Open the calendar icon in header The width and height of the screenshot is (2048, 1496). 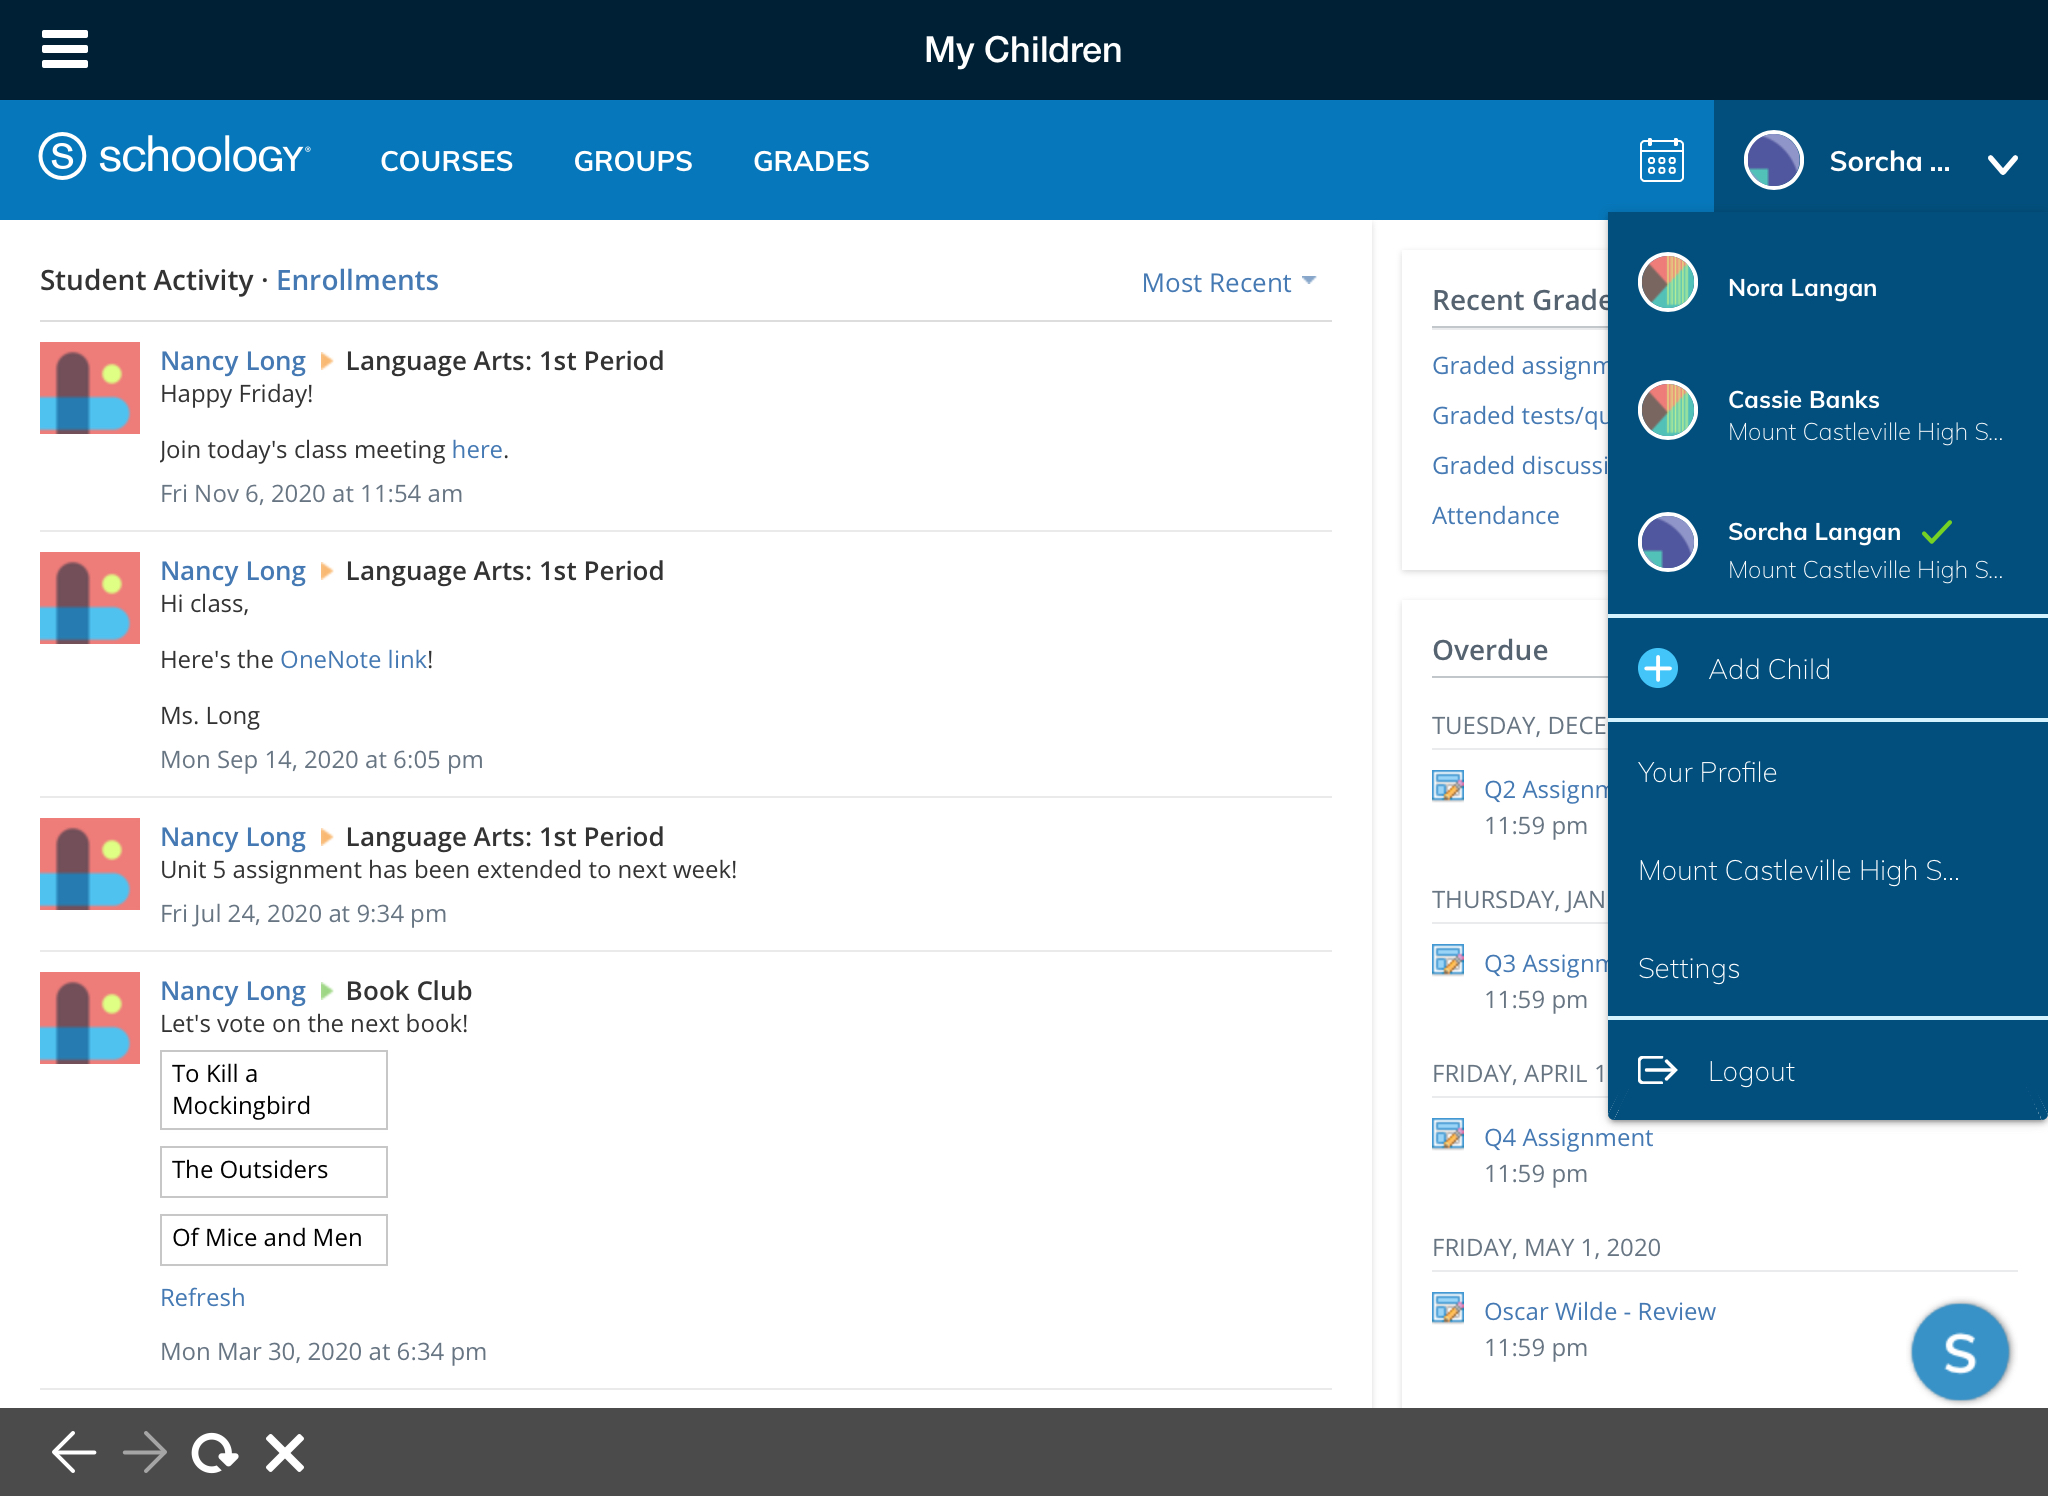1661,160
